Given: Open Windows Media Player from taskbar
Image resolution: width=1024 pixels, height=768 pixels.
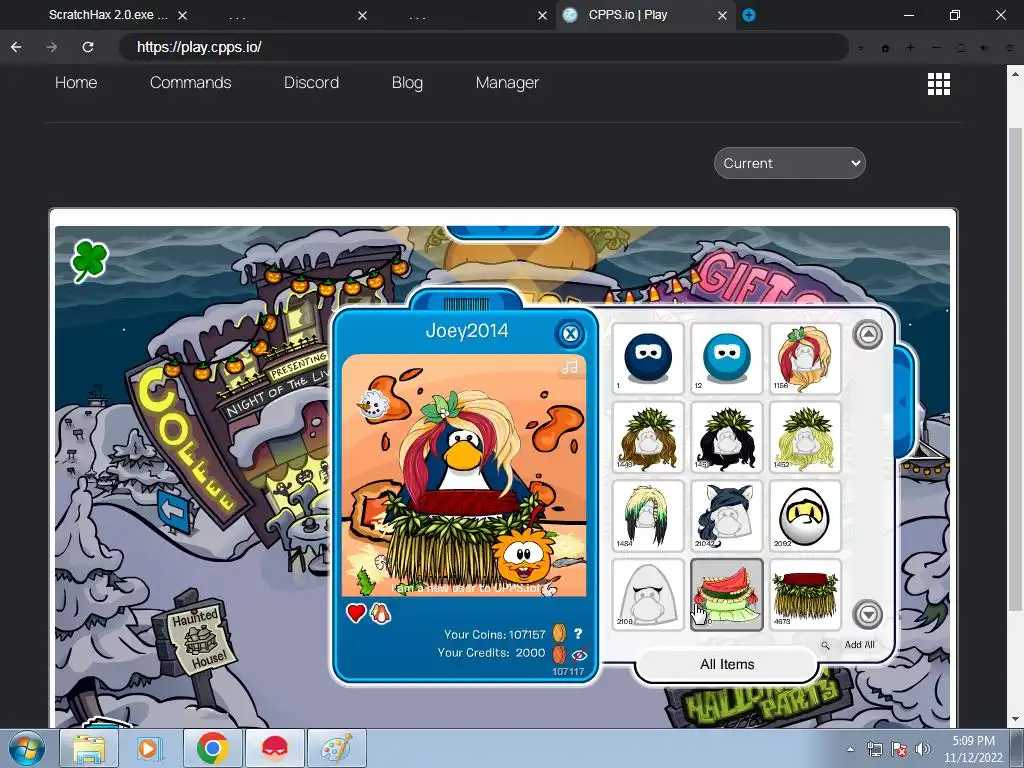Looking at the screenshot, I should [150, 748].
